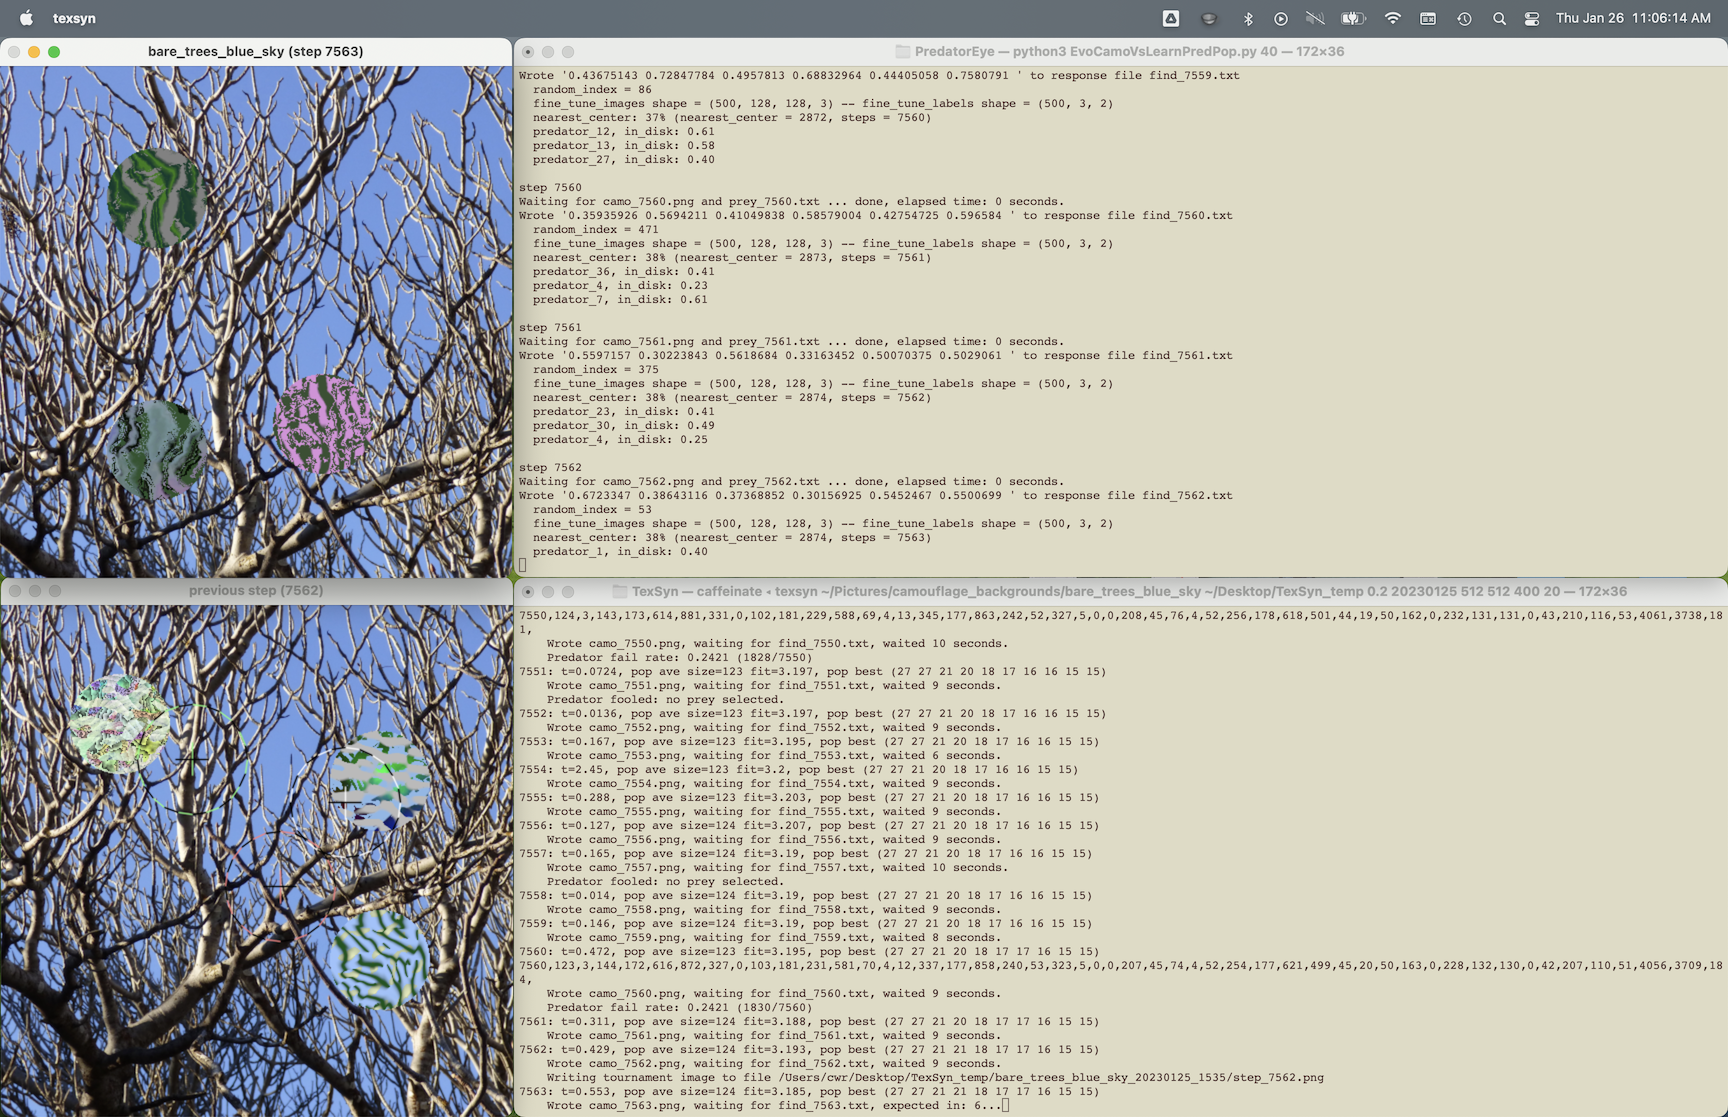The image size is (1728, 1117).
Task: Close the previous step (7562) window
Action: 14,590
